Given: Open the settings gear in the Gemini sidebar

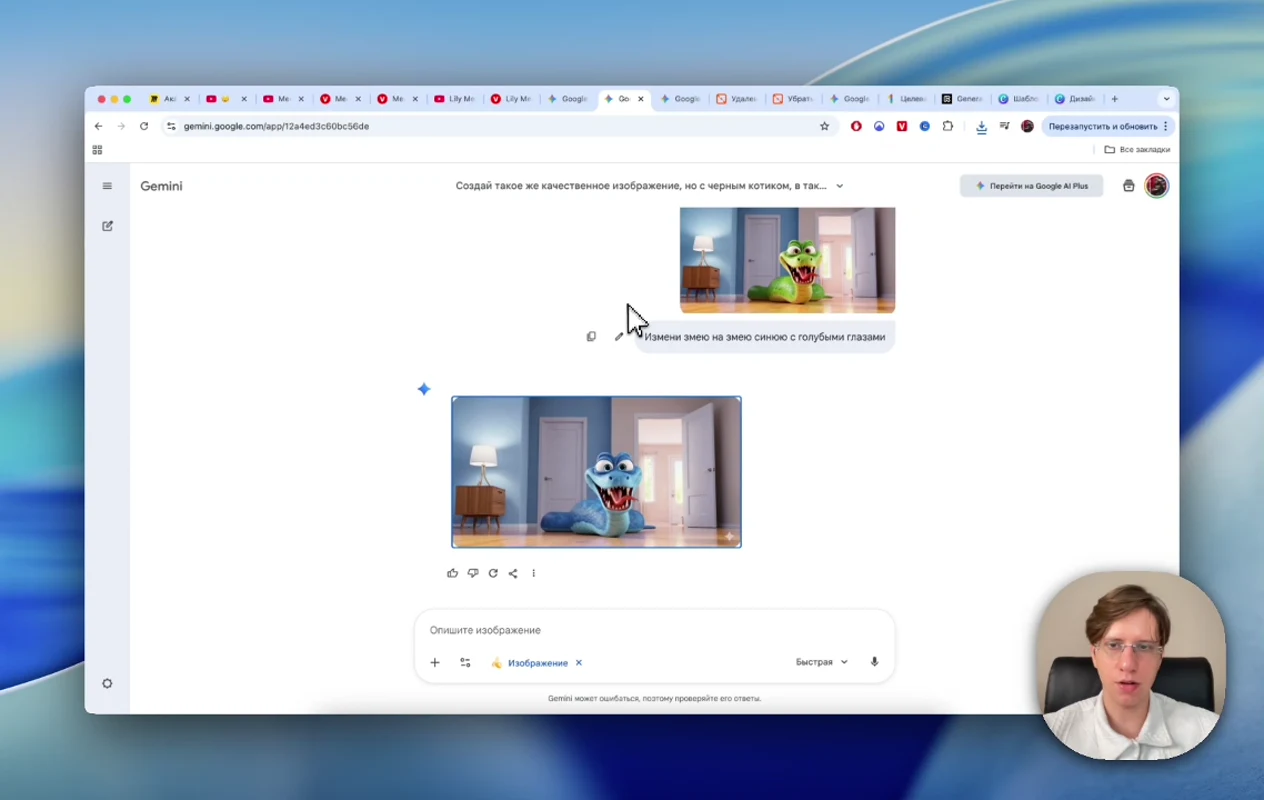Looking at the screenshot, I should pyautogui.click(x=107, y=684).
